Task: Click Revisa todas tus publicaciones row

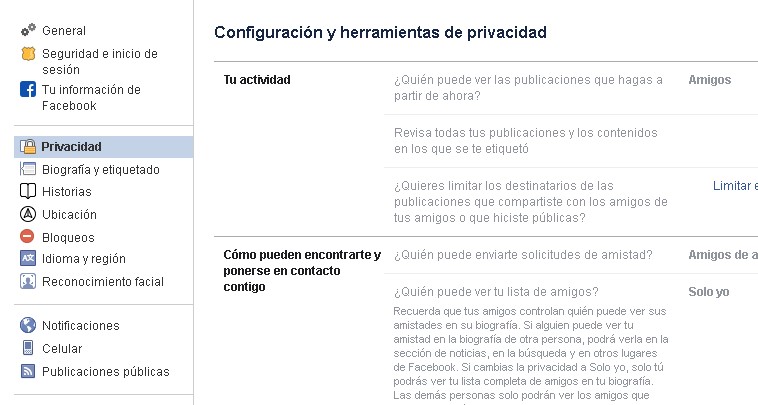Action: 525,141
